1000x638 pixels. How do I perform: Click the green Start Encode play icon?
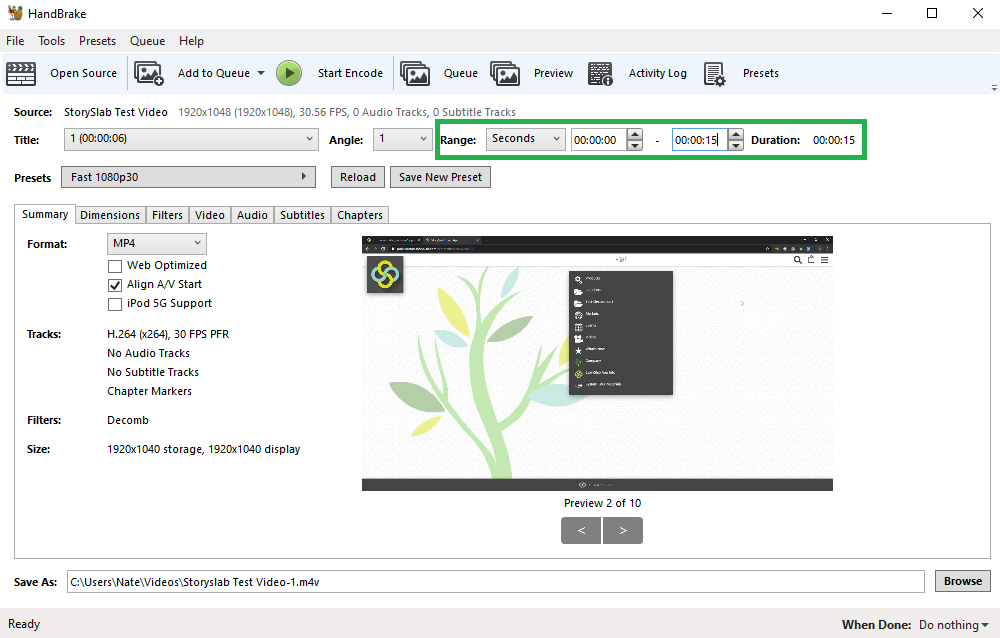[x=289, y=73]
